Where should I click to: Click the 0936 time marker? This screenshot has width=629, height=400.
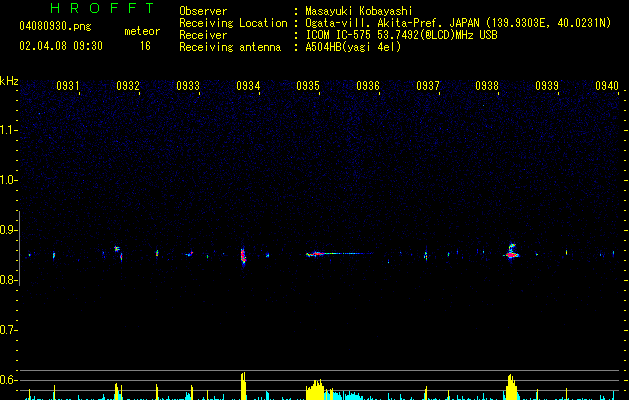[368, 86]
